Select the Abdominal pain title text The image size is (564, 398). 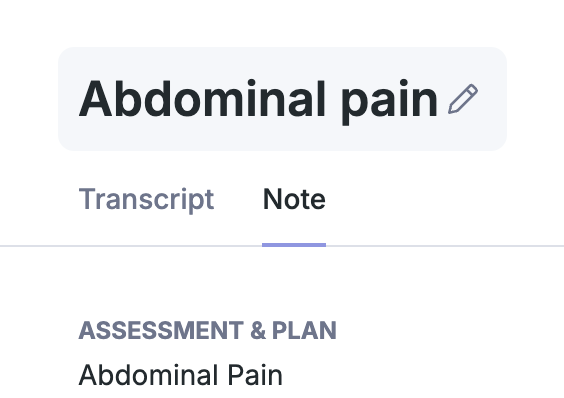[258, 99]
